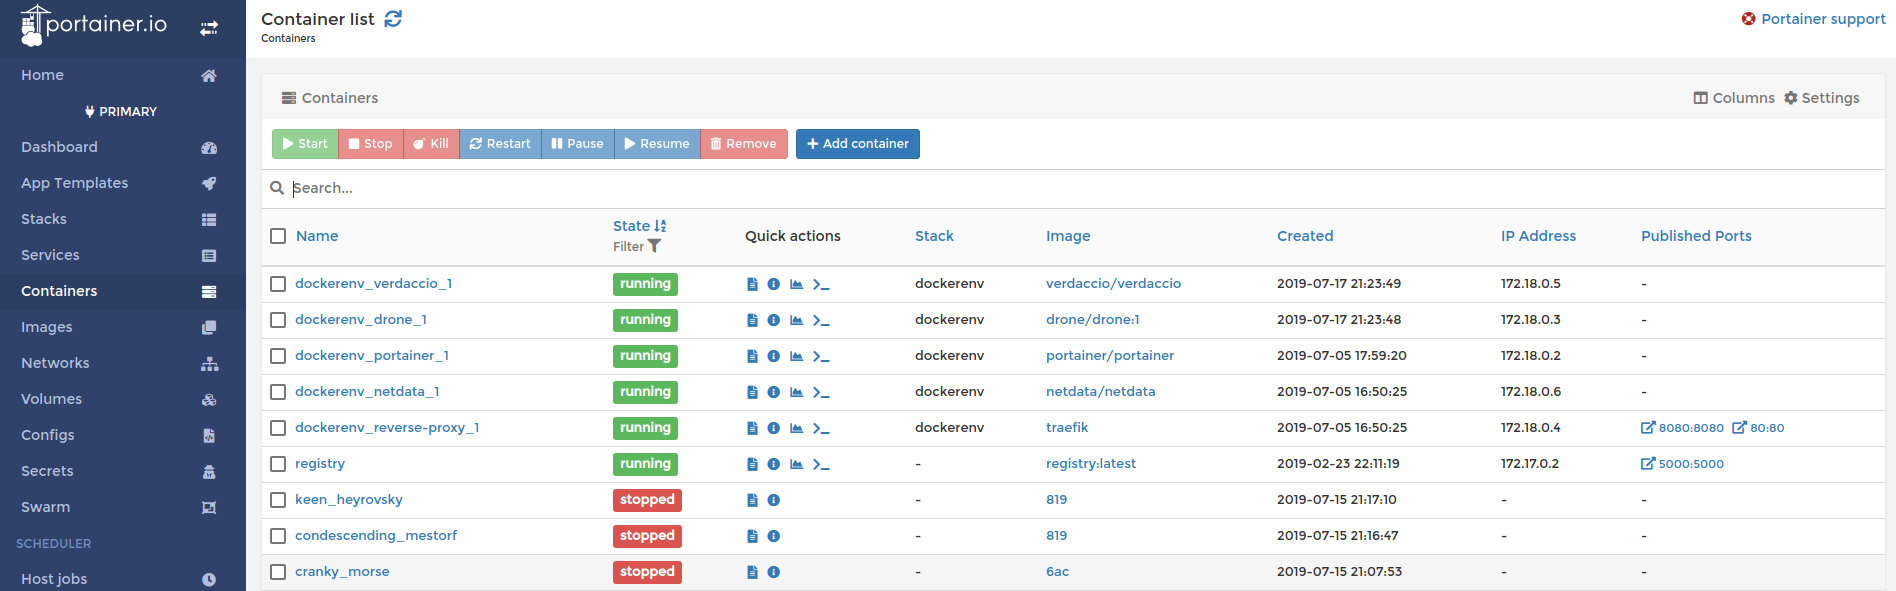The height and width of the screenshot is (591, 1896).
Task: Open logs icon for dockerenv_verdaccio_1
Action: 752,284
